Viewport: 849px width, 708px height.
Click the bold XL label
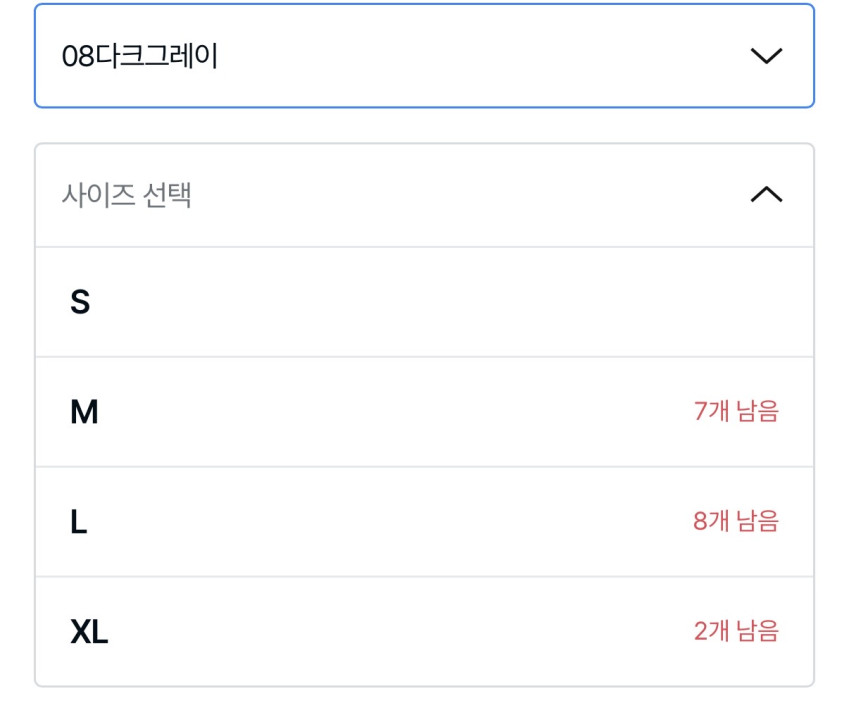pyautogui.click(x=89, y=632)
